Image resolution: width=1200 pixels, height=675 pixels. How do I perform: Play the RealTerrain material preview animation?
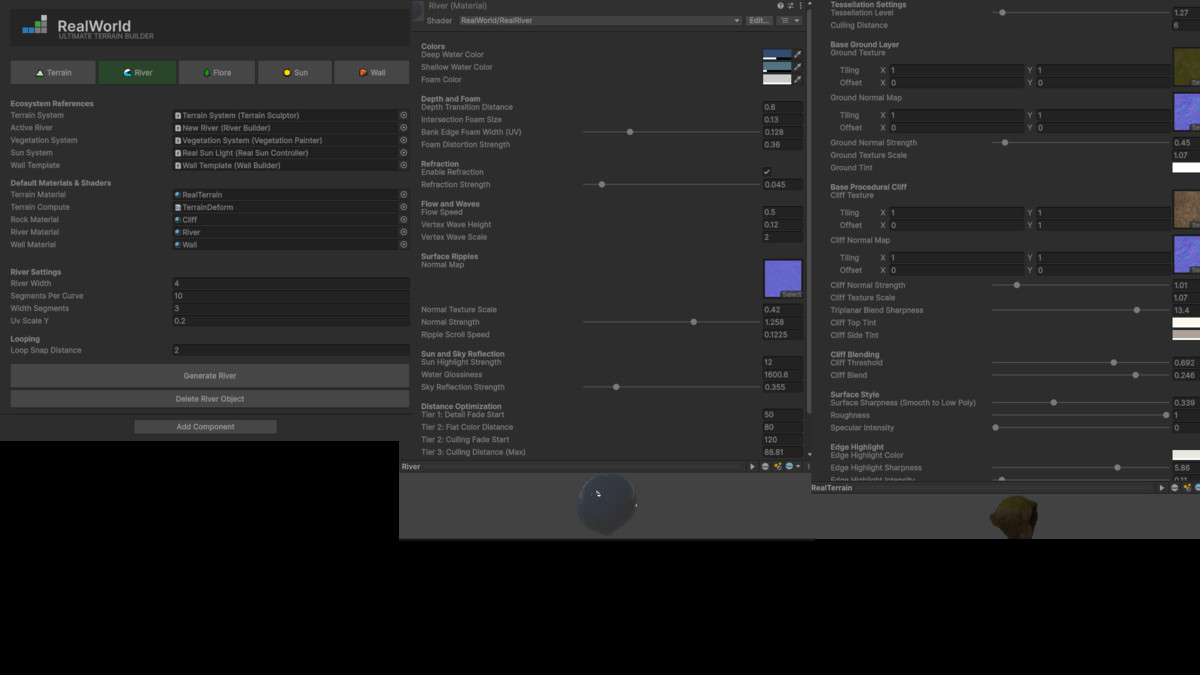1162,488
